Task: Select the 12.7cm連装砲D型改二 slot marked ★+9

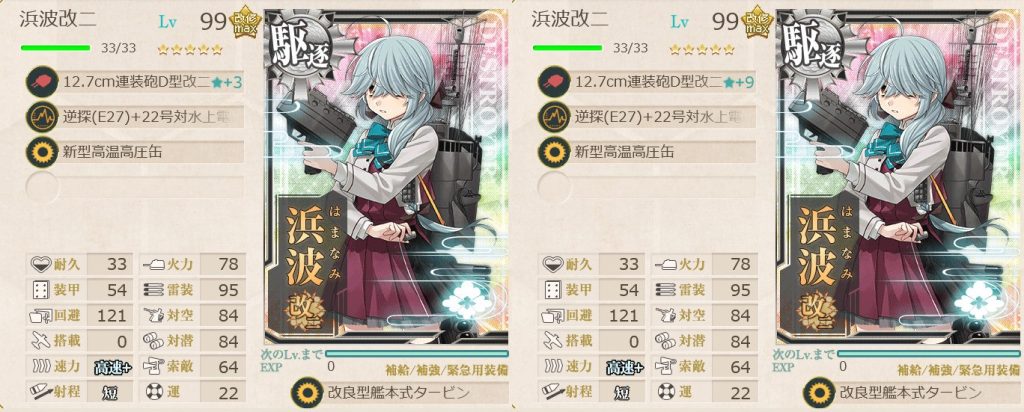Action: tap(647, 82)
